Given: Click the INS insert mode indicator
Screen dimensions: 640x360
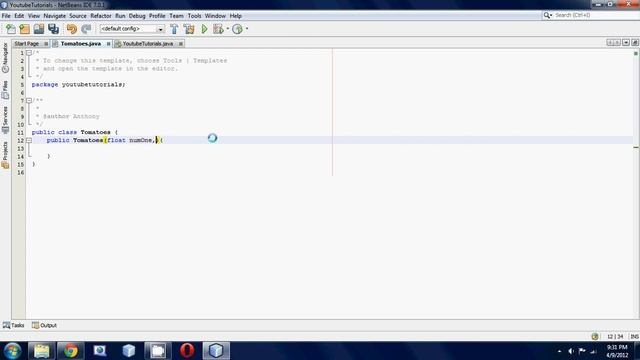Looking at the screenshot, I should point(634,337).
